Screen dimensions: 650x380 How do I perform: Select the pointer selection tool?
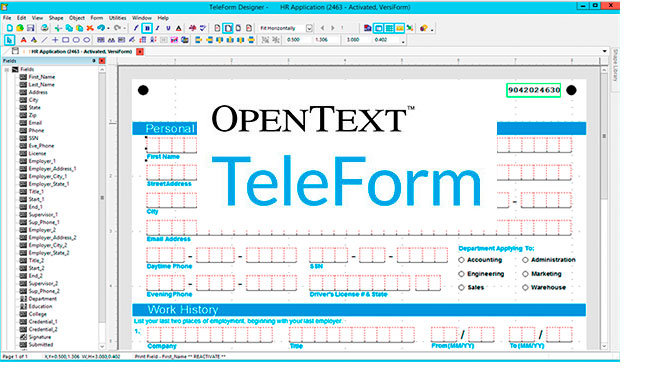(x=10, y=40)
